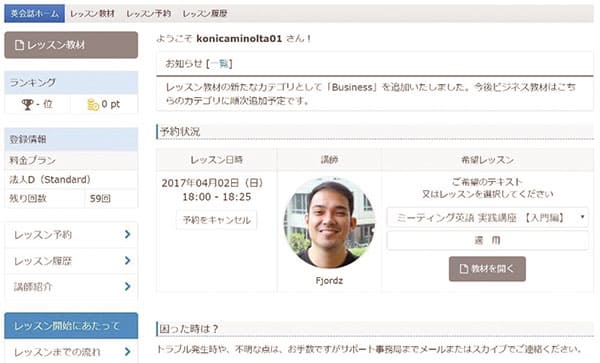Viewport: 600px width, 363px height.
Task: Click the chevron beside 講師紹介
Action: (128, 286)
